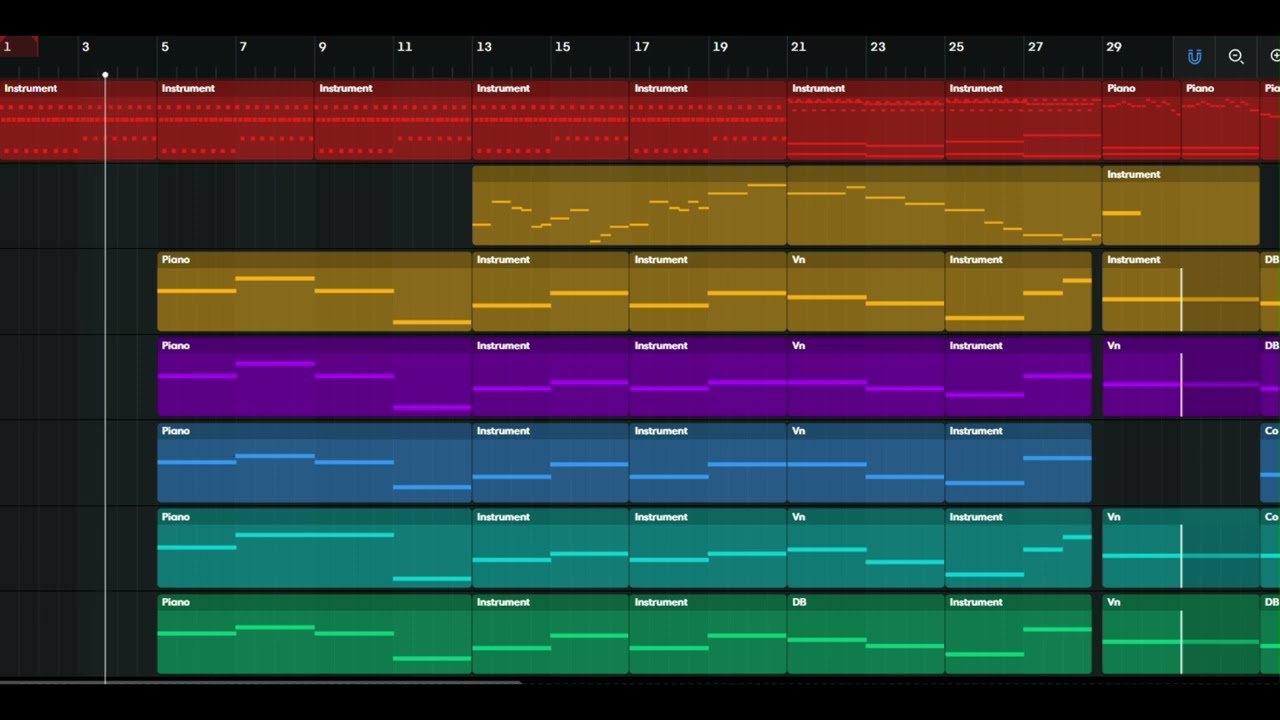1280x720 pixels.
Task: Select yellow track Vn clip at bar 21
Action: (x=866, y=292)
